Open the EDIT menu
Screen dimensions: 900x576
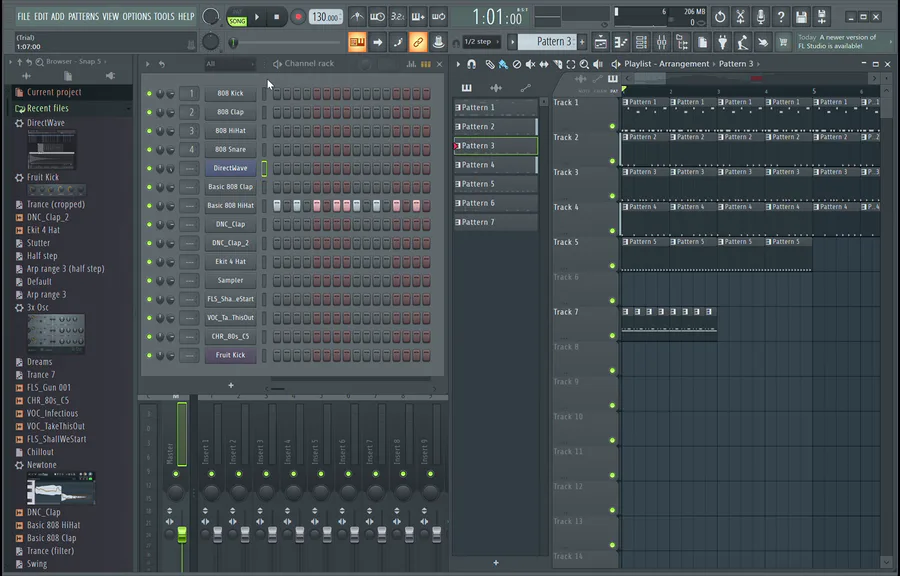click(41, 17)
